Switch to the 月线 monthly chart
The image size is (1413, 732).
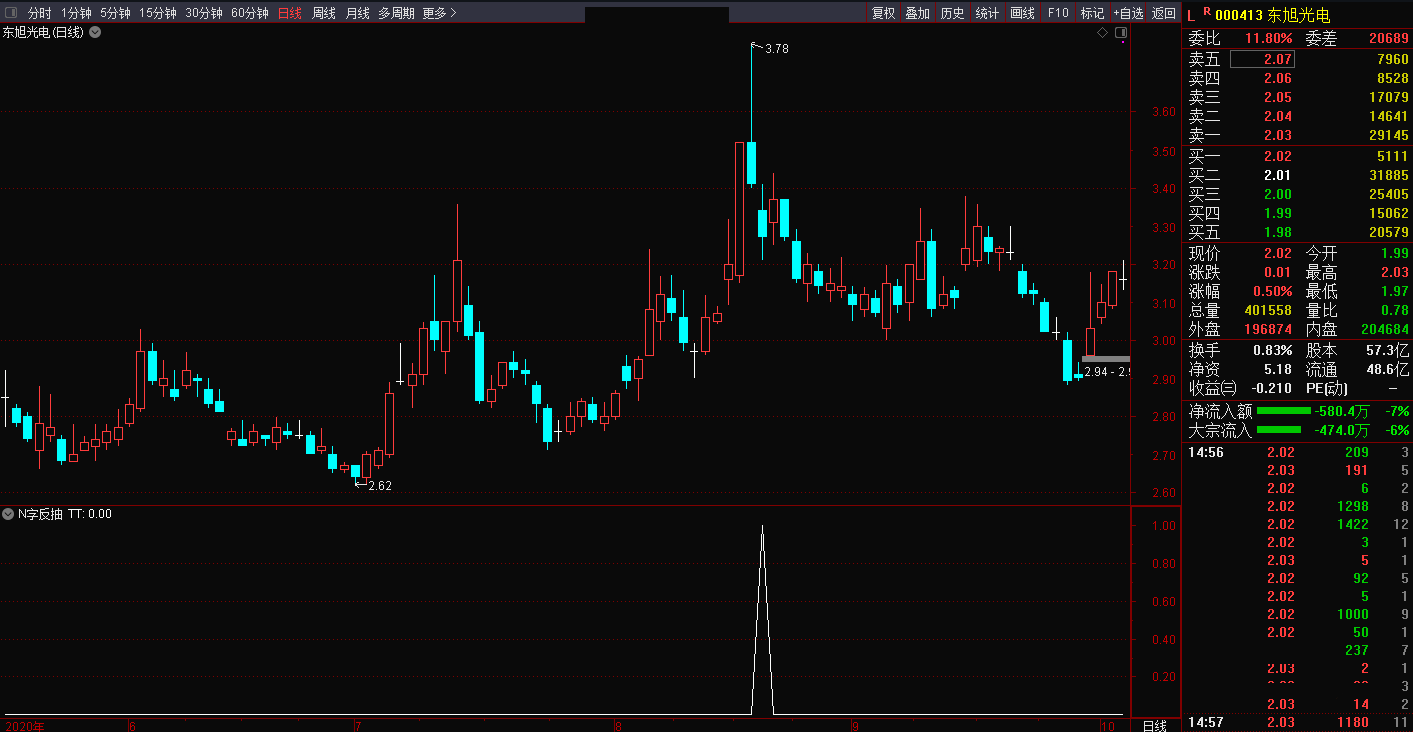[358, 13]
